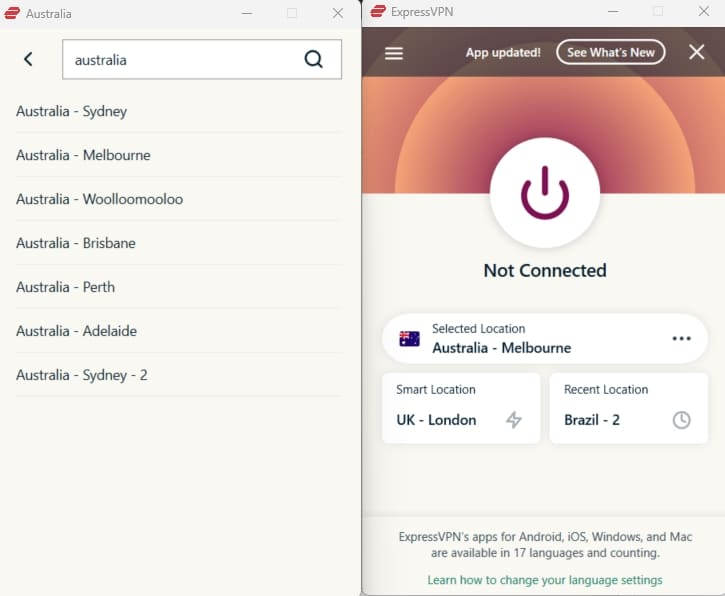Open the language settings help link
Image resolution: width=725 pixels, height=596 pixels.
544,580
